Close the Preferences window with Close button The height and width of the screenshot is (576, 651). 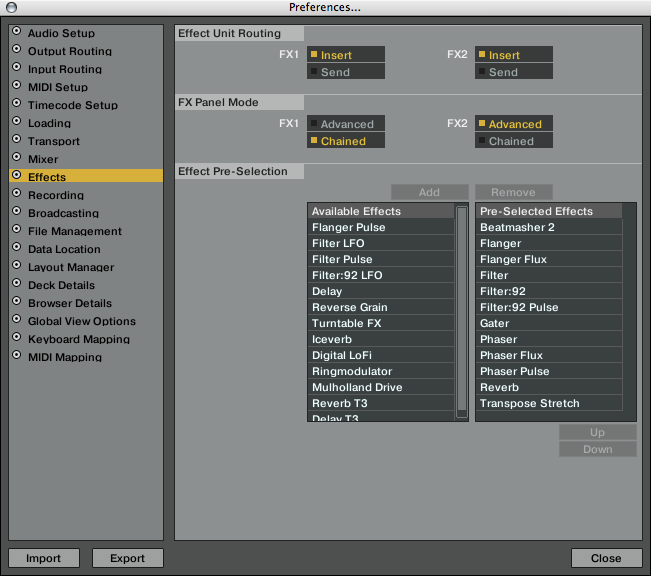pos(605,558)
